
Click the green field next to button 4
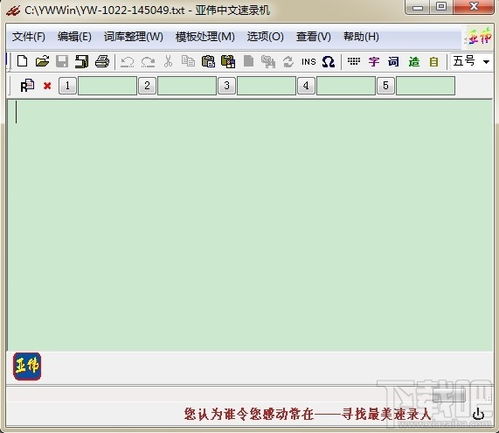[x=346, y=86]
